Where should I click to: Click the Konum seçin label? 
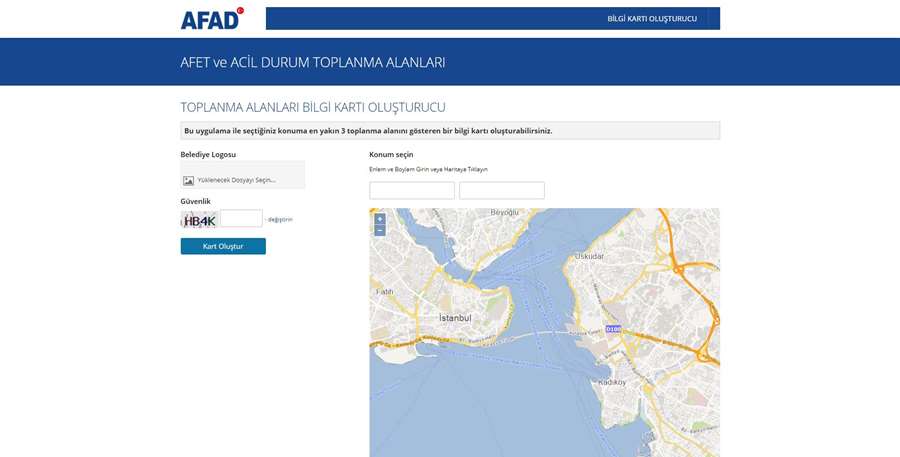391,154
